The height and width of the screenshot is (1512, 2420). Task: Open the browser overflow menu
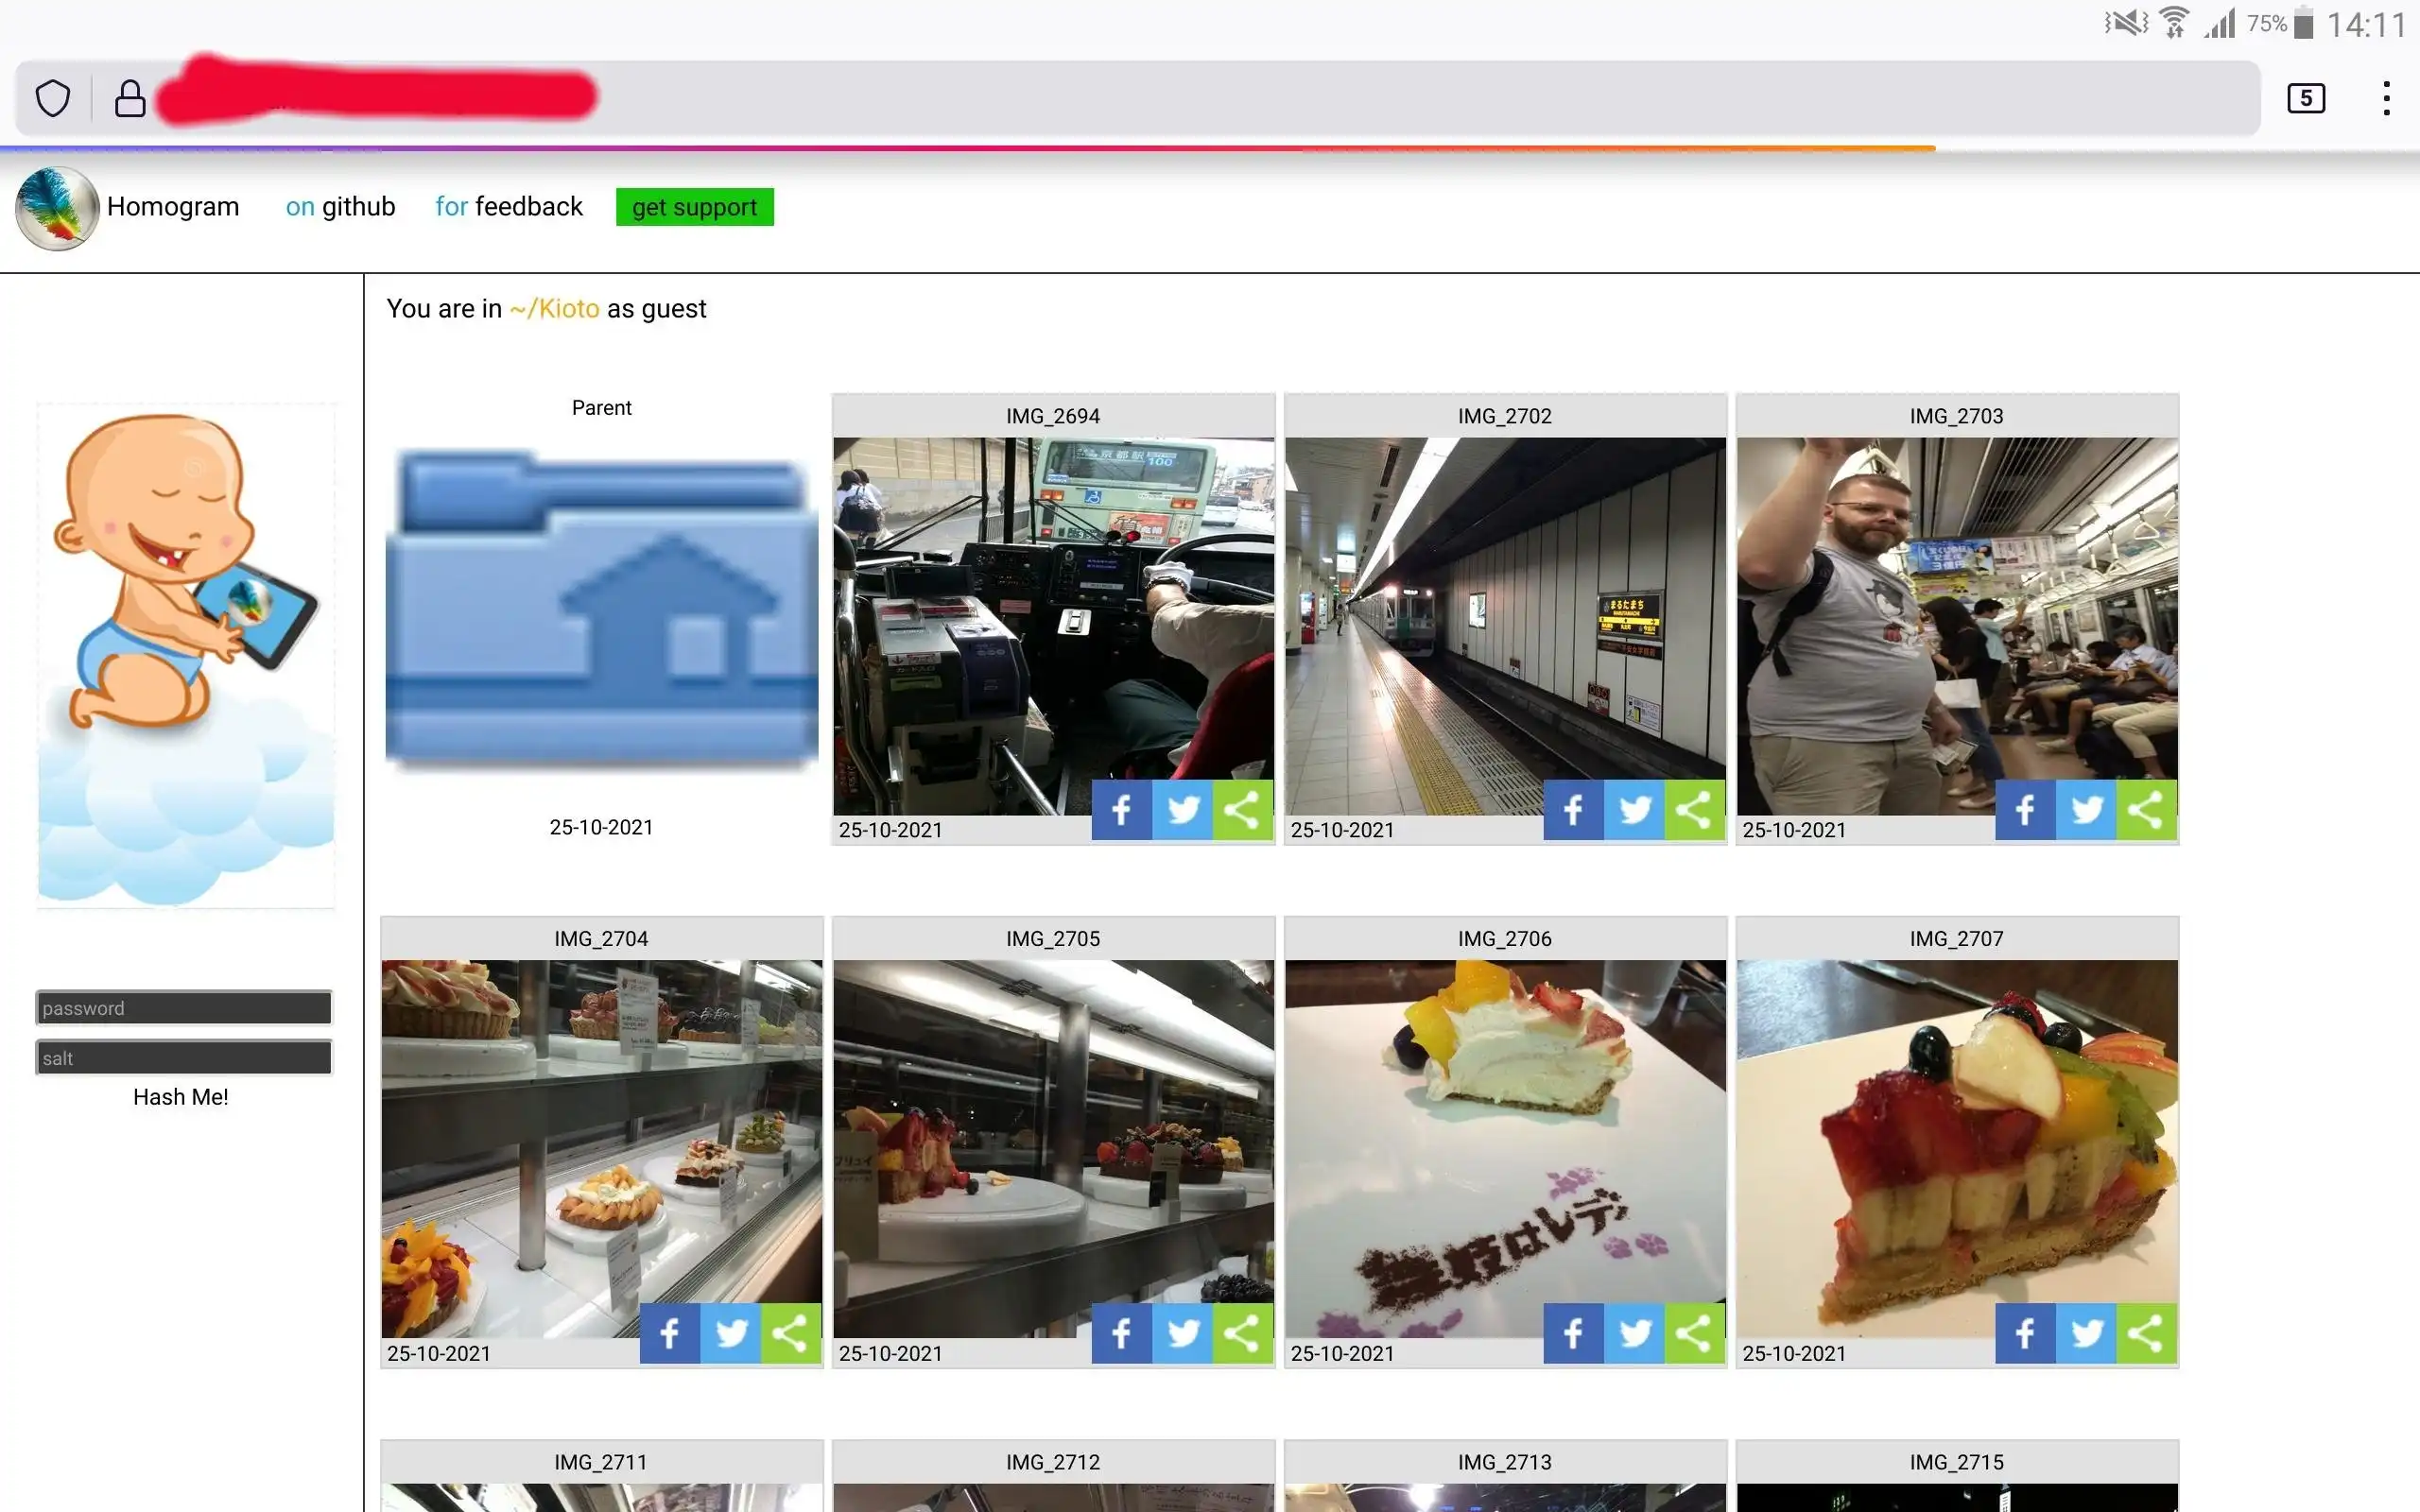click(x=2387, y=97)
